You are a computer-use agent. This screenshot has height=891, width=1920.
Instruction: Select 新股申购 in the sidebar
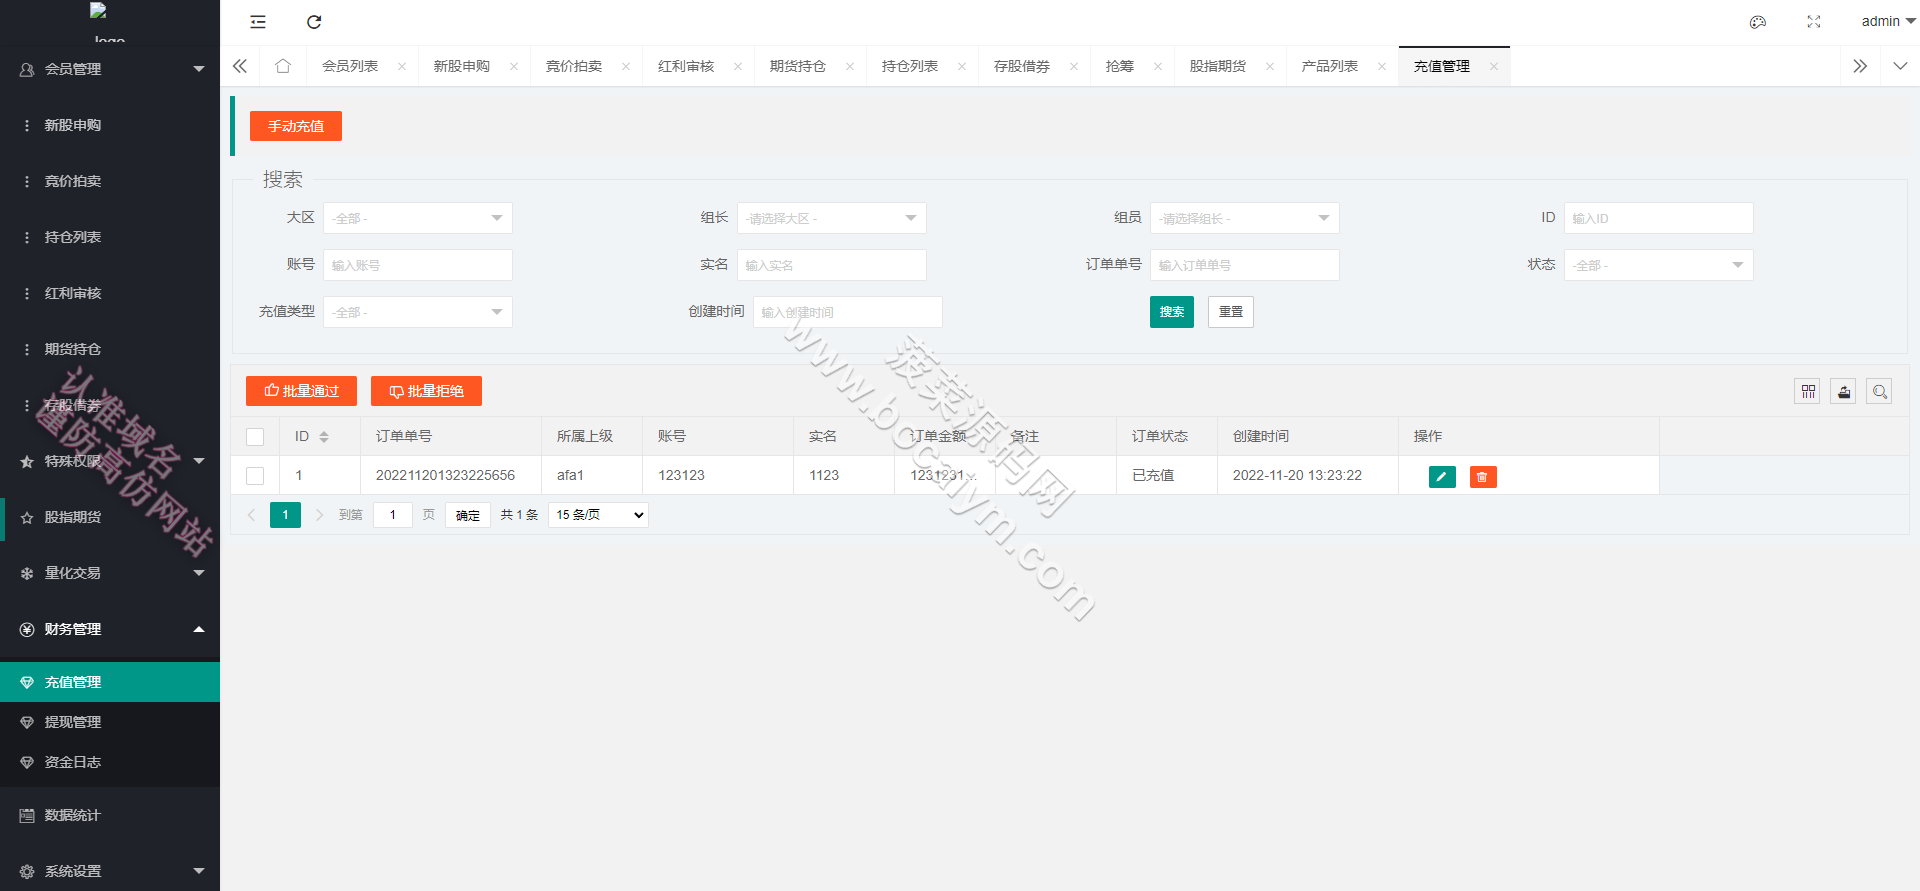coord(110,125)
